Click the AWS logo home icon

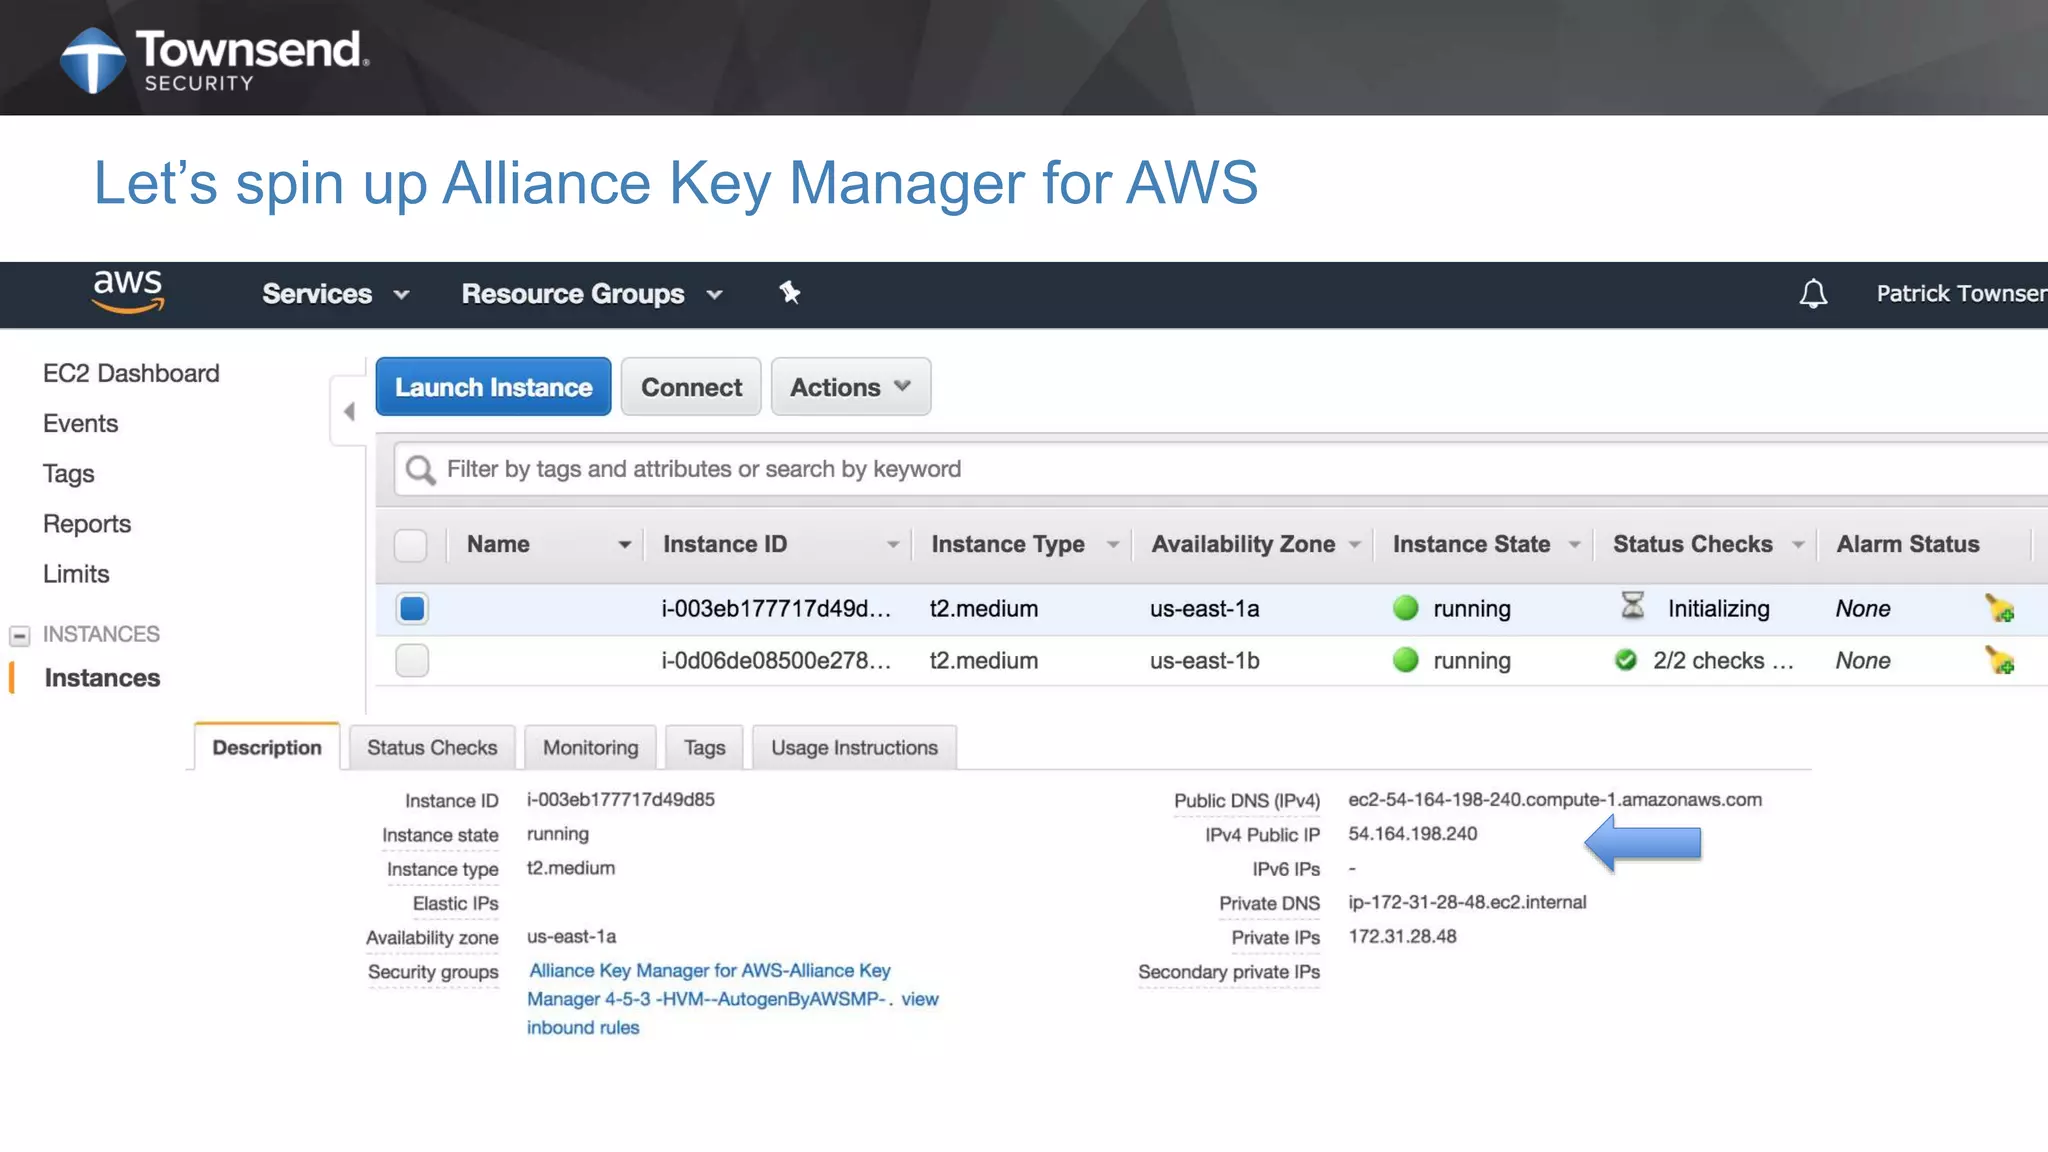(128, 291)
